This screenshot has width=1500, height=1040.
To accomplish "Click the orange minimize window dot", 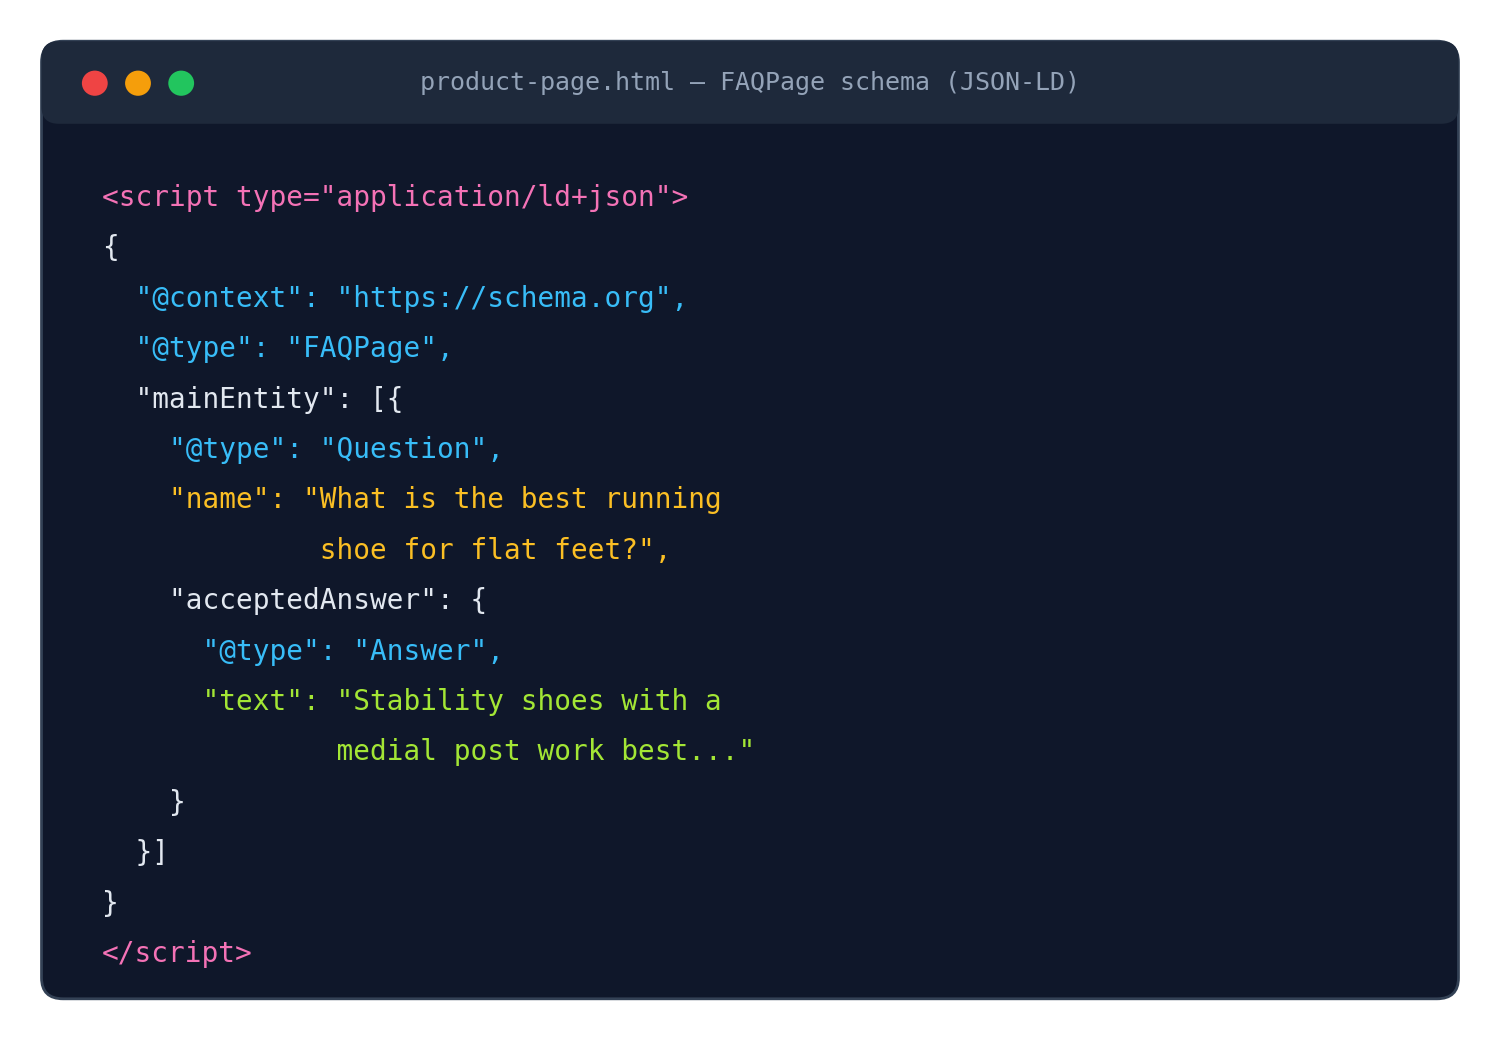I will [x=138, y=83].
